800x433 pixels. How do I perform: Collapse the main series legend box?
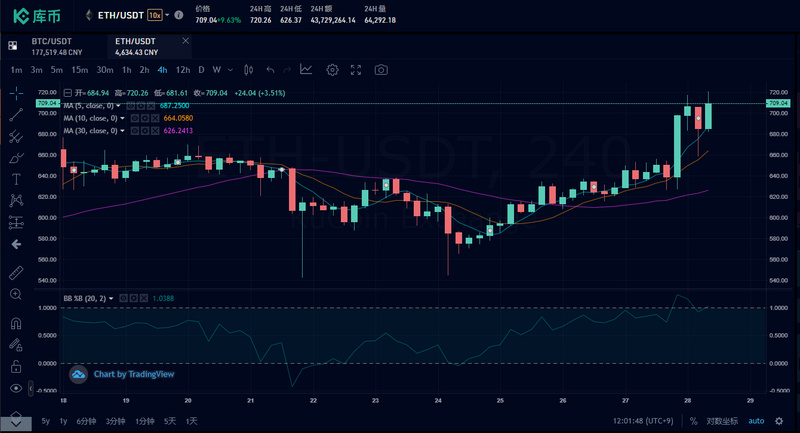(67, 93)
